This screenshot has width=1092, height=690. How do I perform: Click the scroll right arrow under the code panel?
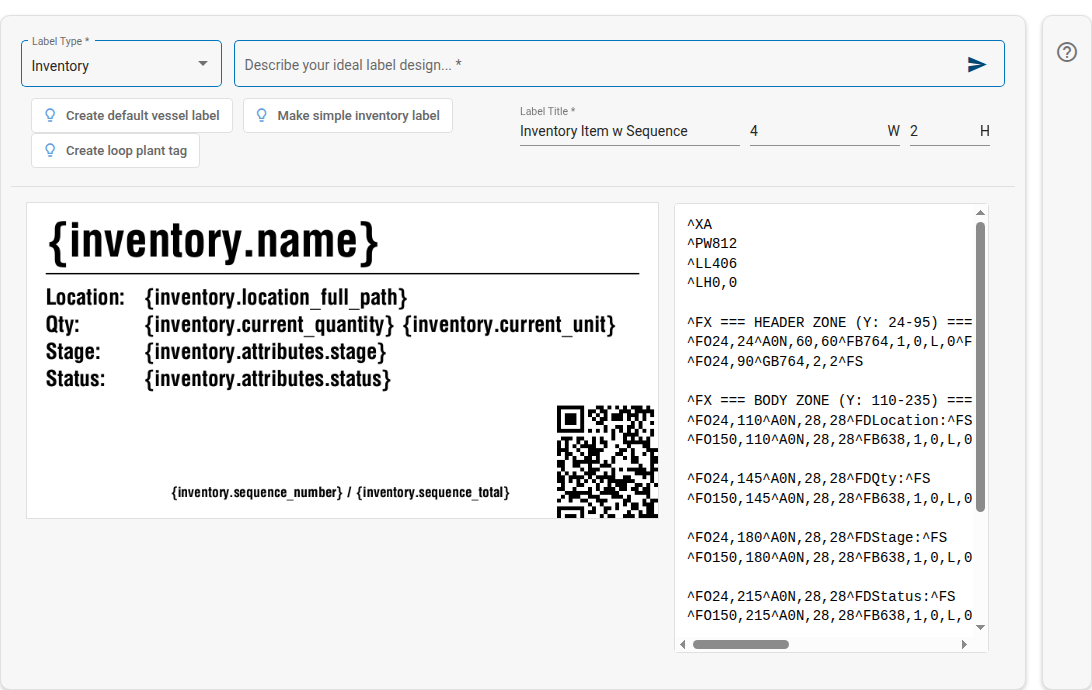click(x=964, y=644)
